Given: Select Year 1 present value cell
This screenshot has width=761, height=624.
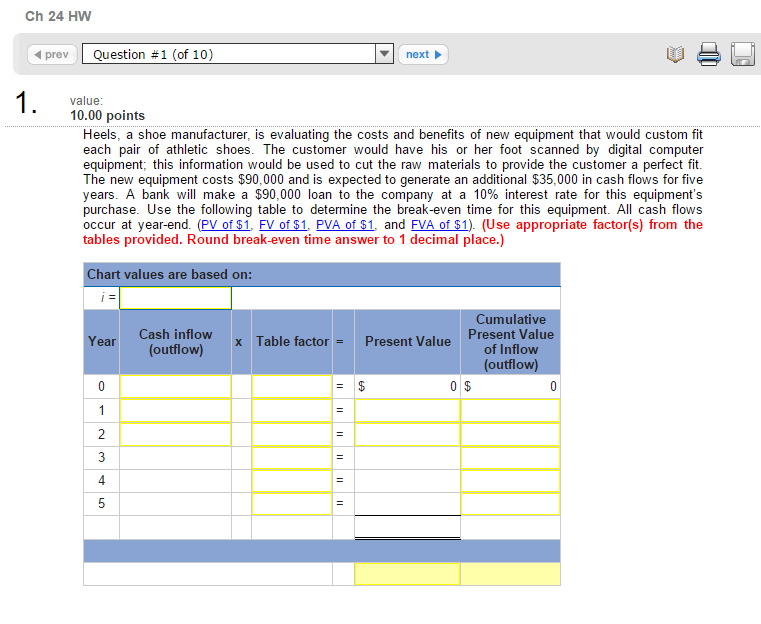Looking at the screenshot, I should (407, 410).
